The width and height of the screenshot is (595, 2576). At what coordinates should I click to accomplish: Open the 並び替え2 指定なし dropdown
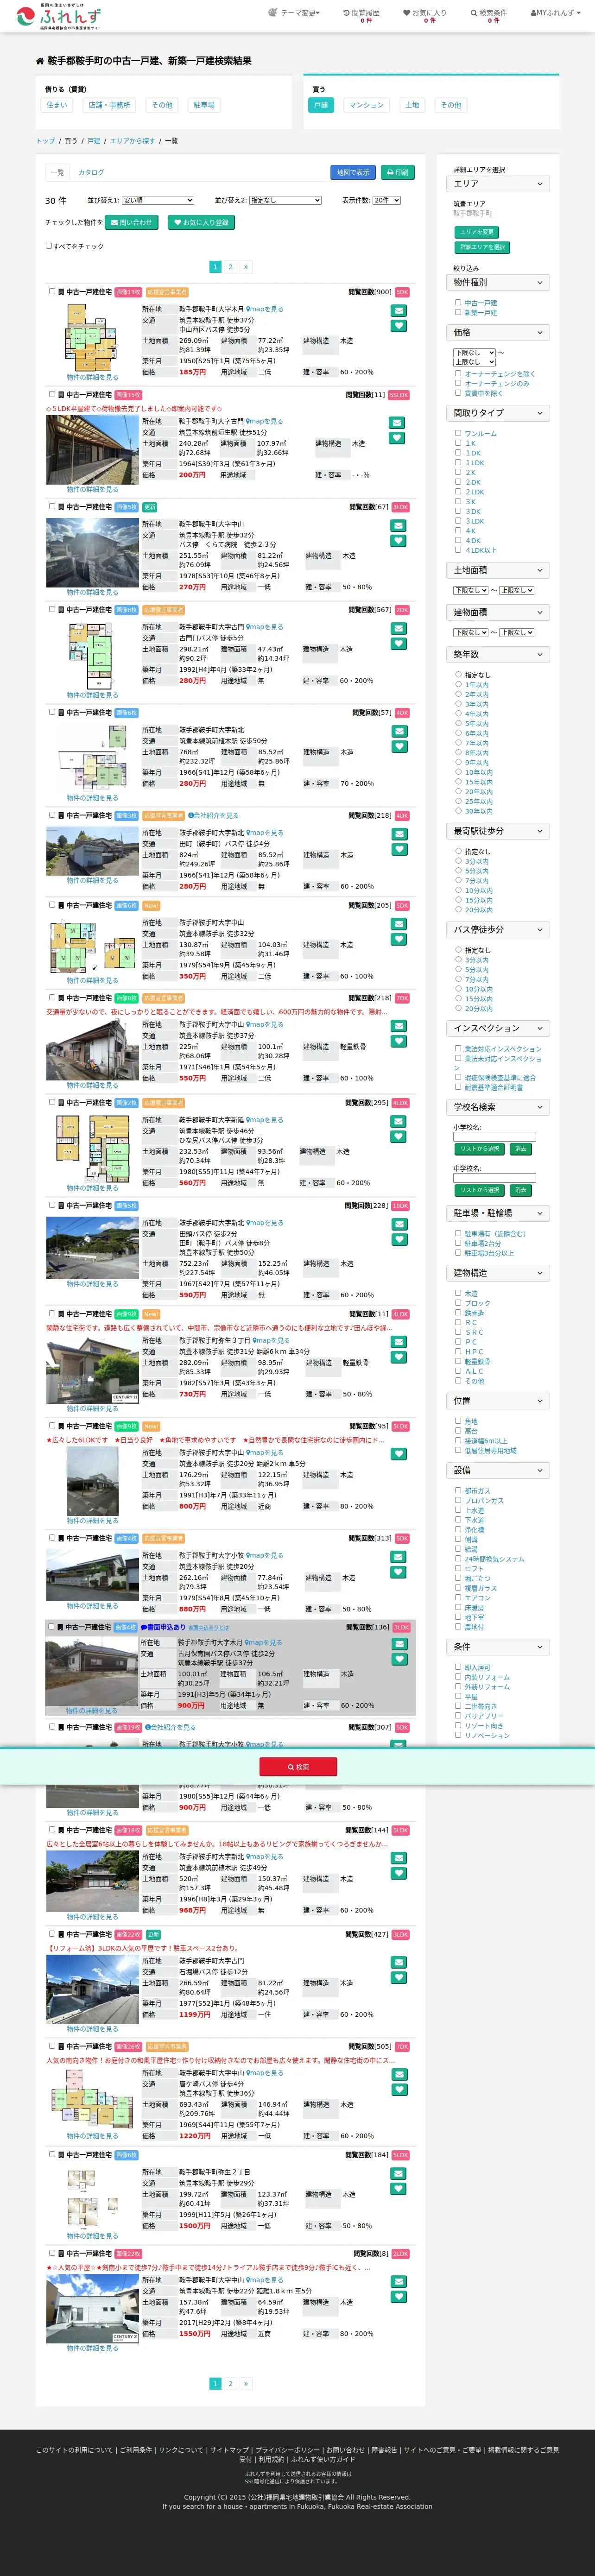[x=285, y=200]
